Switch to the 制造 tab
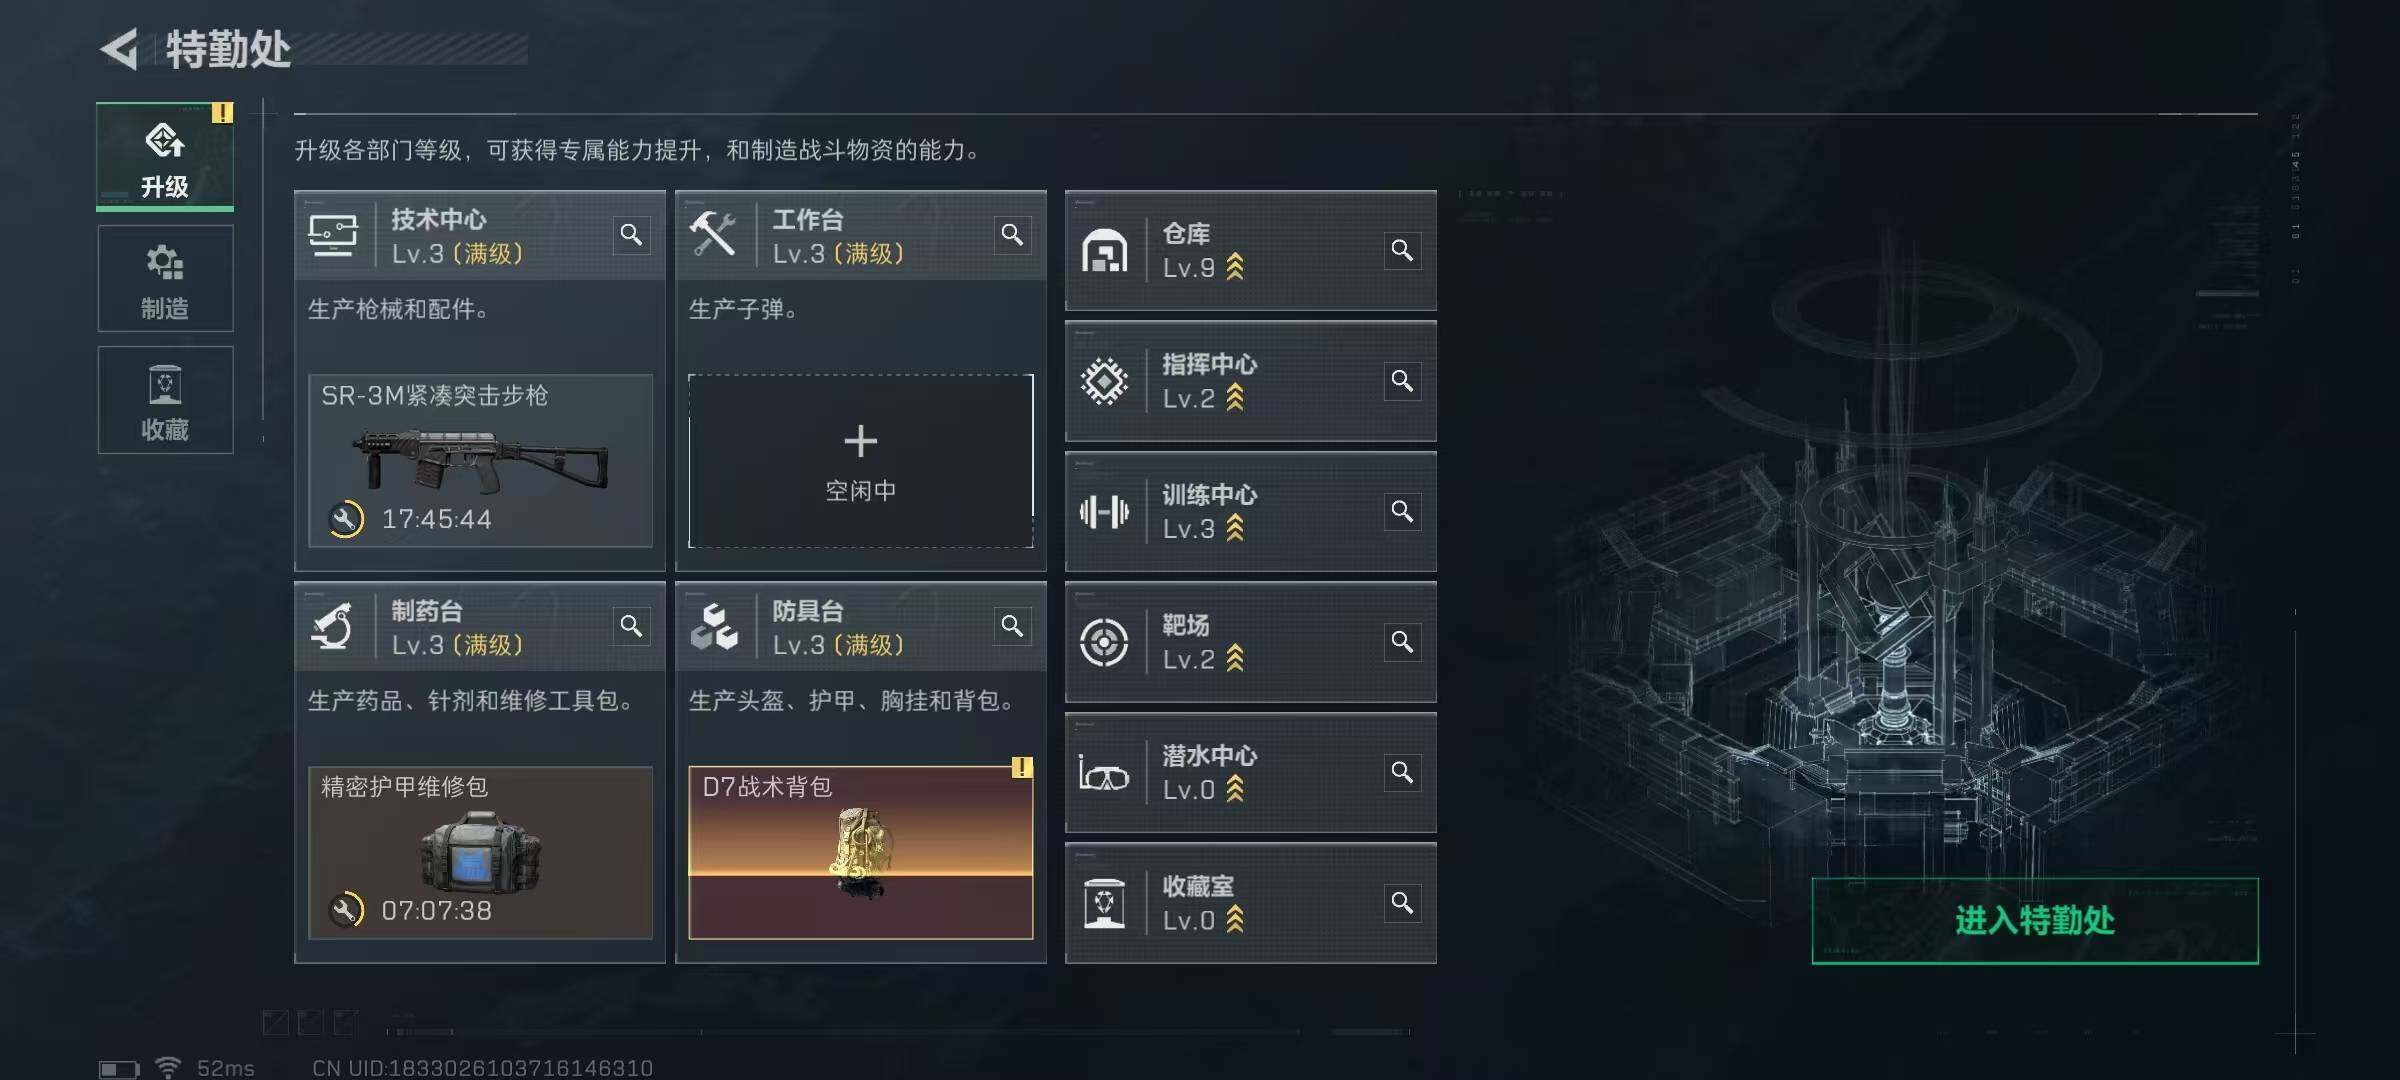 point(165,279)
